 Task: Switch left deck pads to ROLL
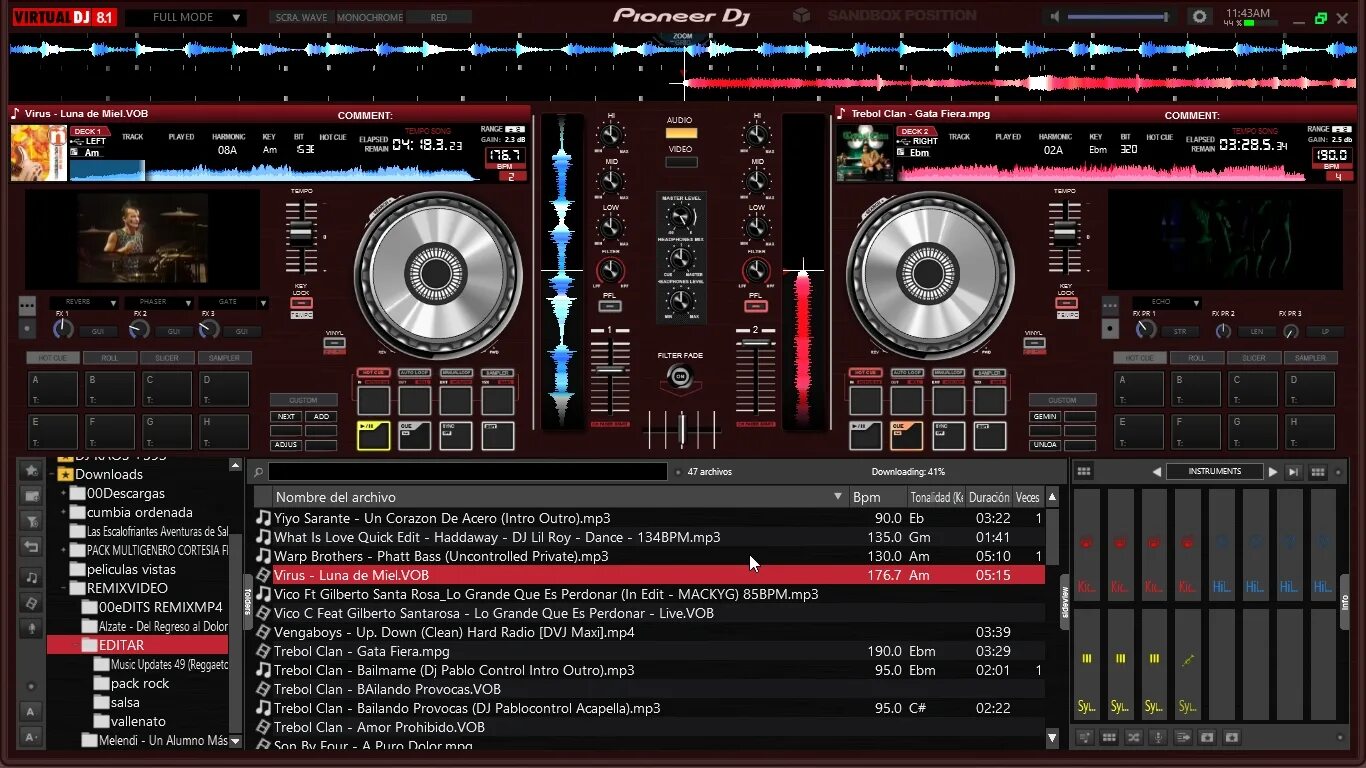pos(110,357)
